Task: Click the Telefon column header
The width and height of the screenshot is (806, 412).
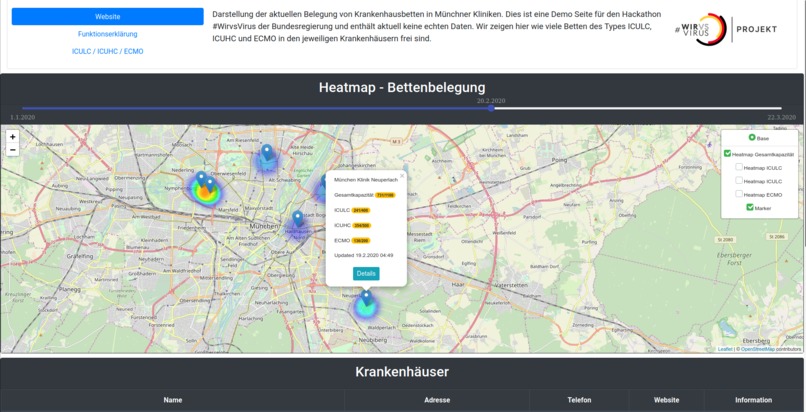Action: tap(579, 400)
